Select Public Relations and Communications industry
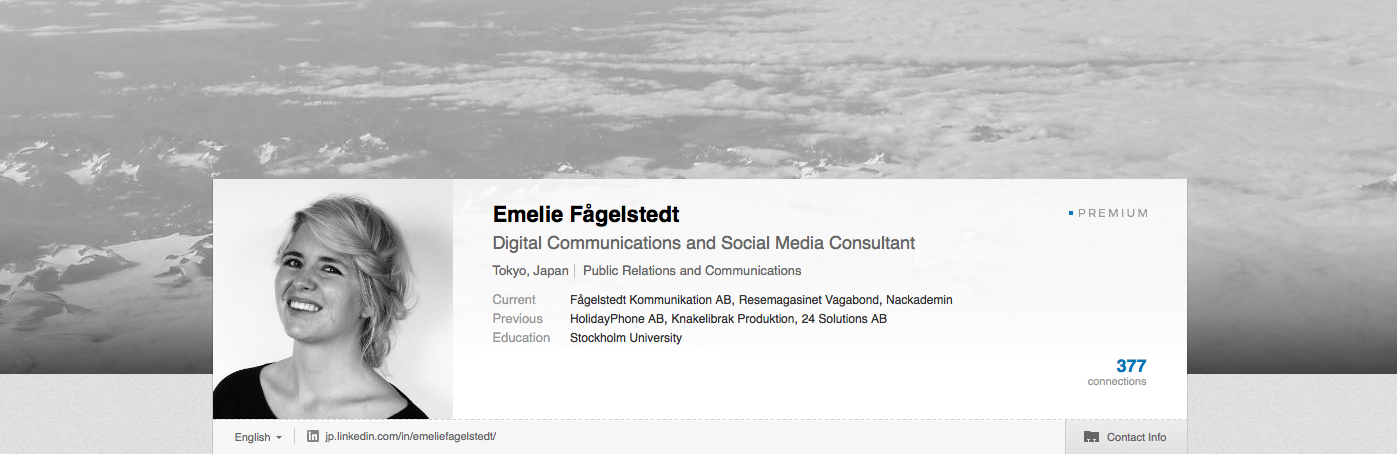 pyautogui.click(x=692, y=271)
